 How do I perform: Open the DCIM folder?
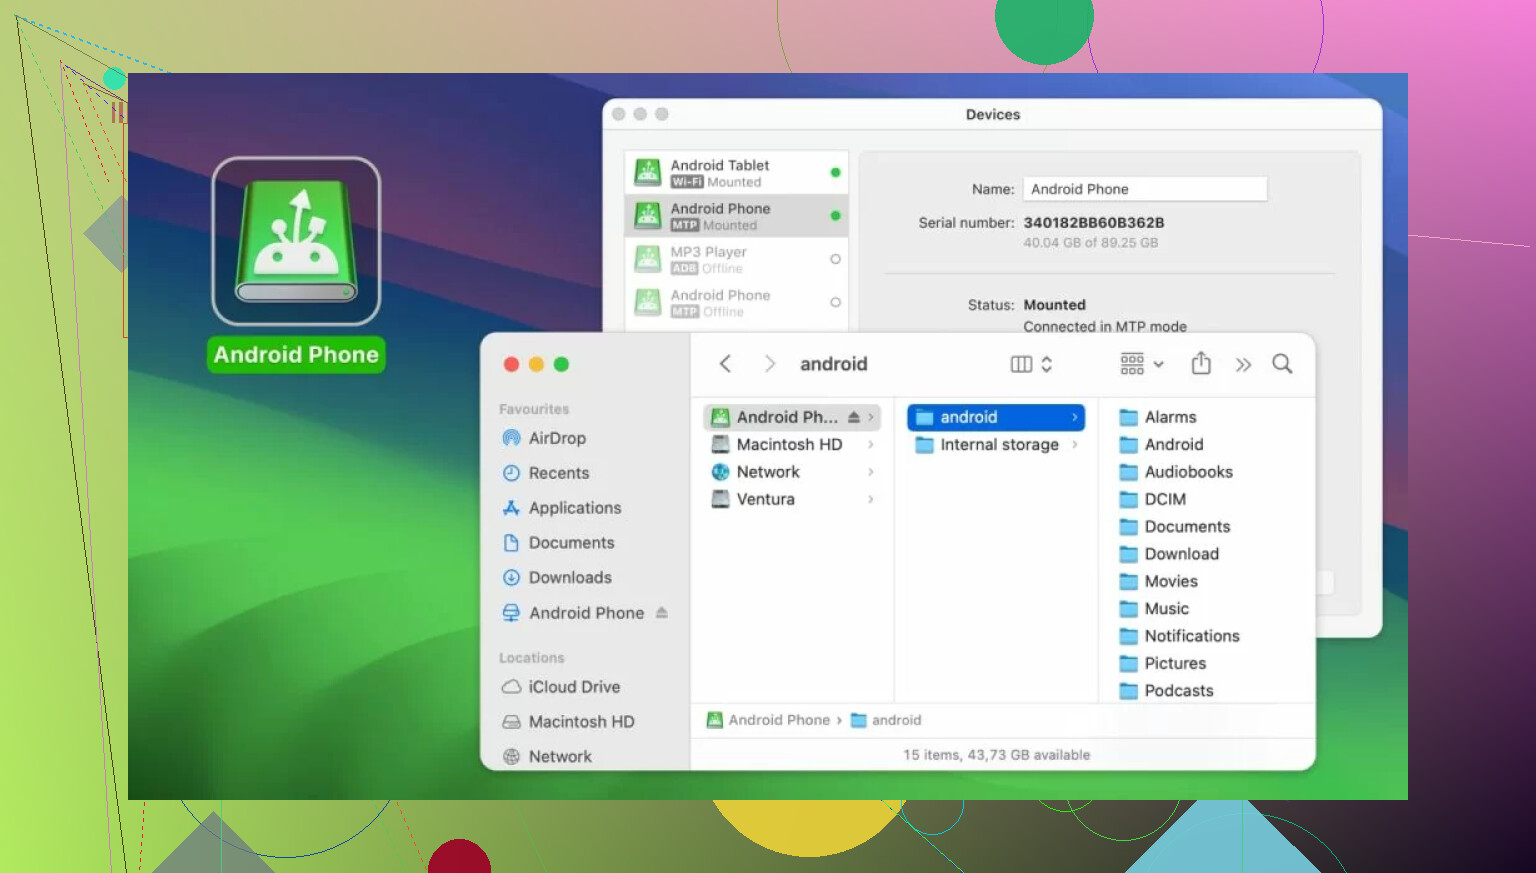1153,499
